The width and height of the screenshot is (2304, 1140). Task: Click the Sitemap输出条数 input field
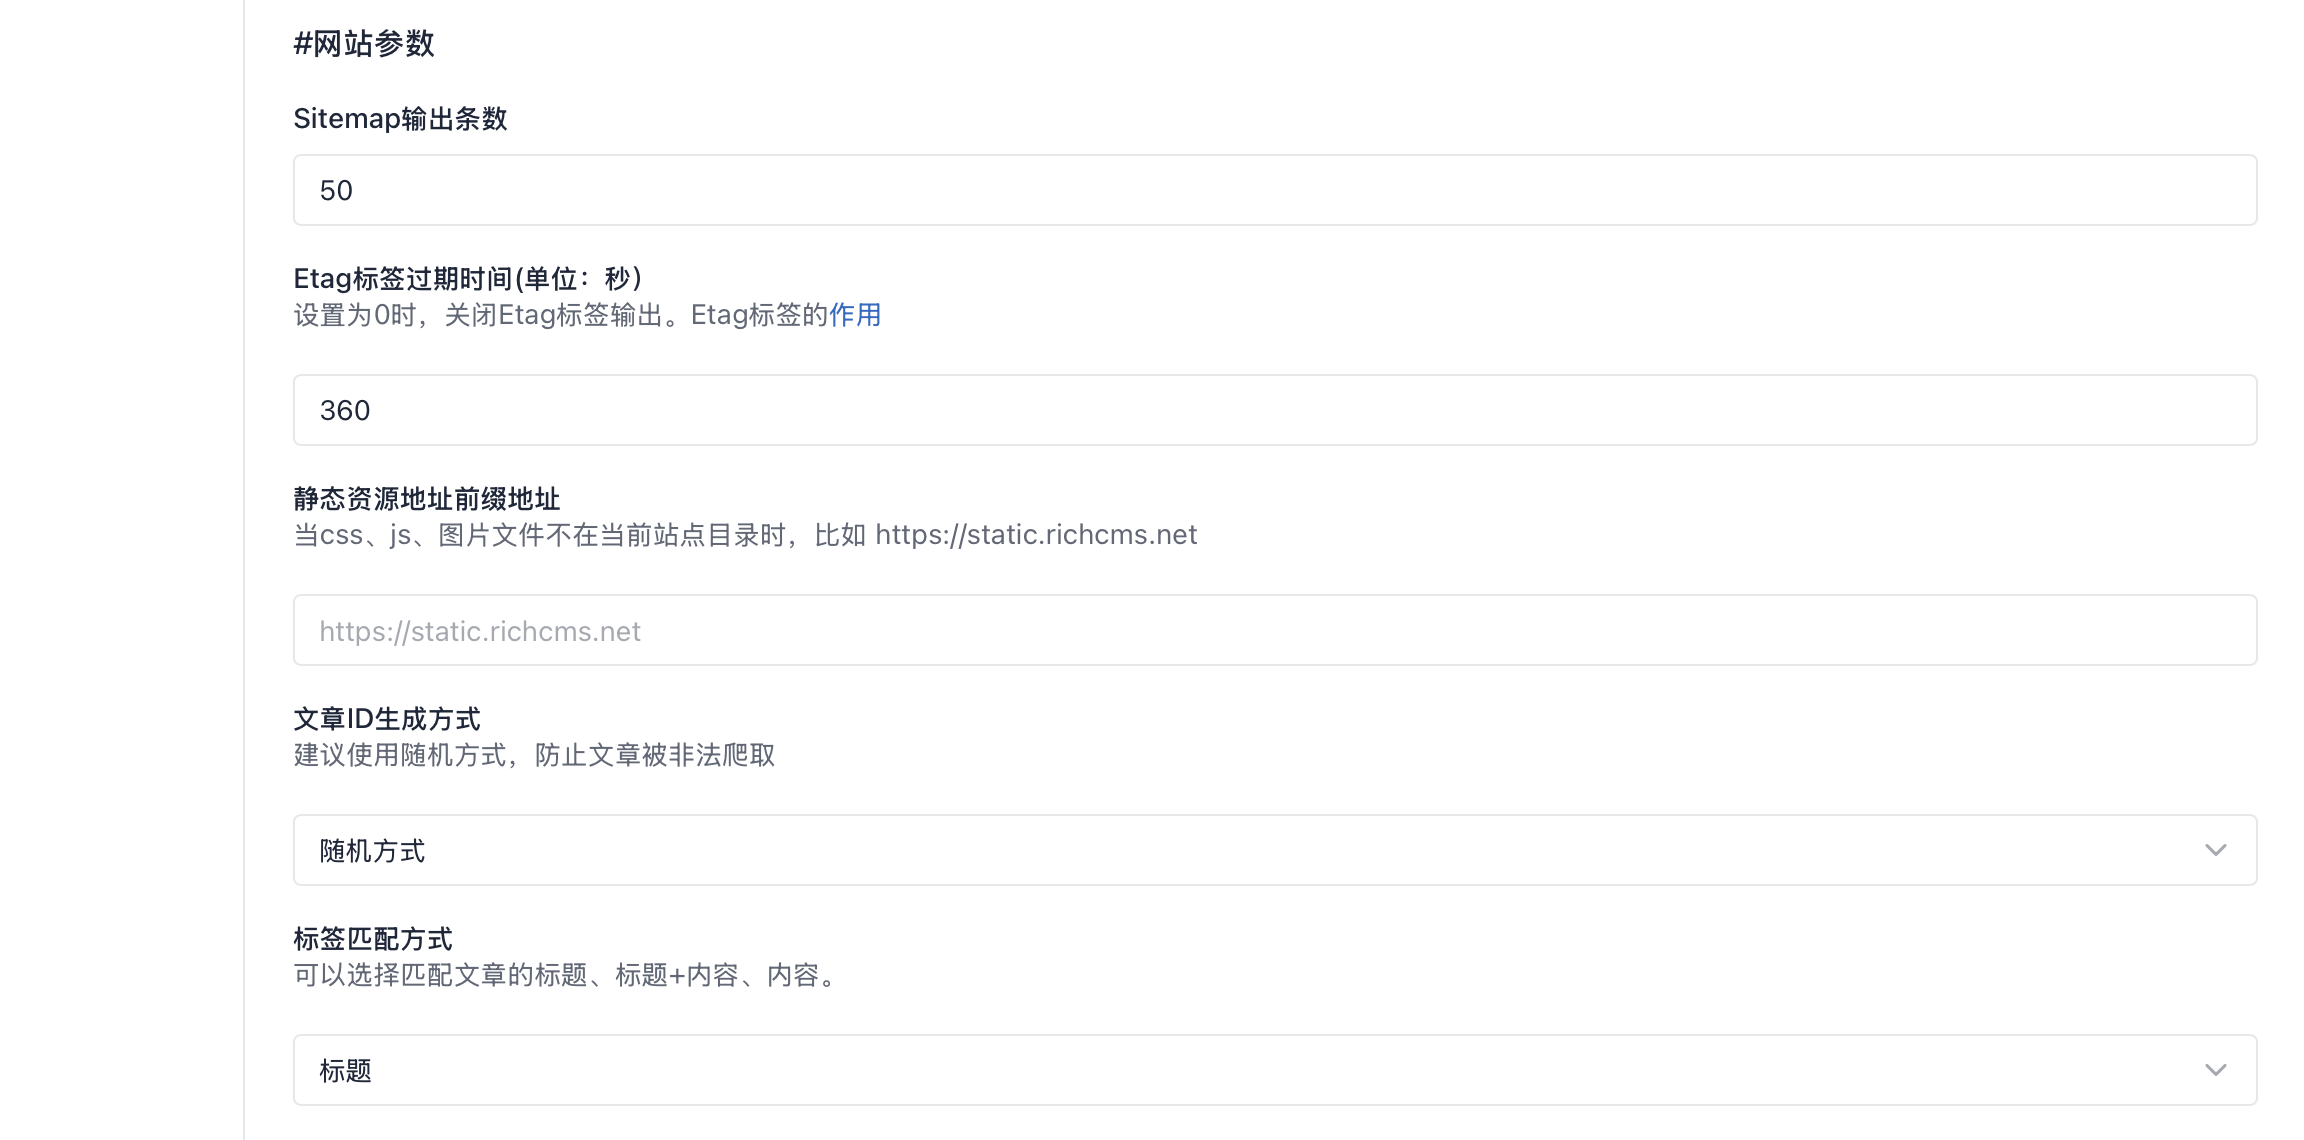tap(1274, 190)
